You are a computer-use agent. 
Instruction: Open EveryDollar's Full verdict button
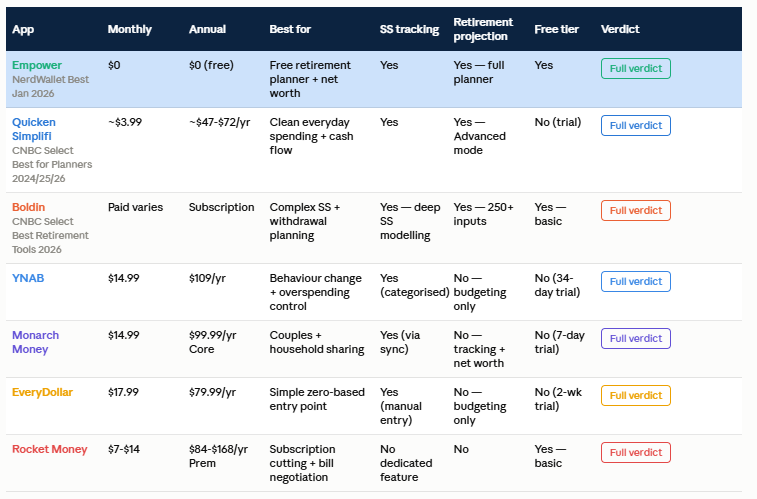pos(635,395)
